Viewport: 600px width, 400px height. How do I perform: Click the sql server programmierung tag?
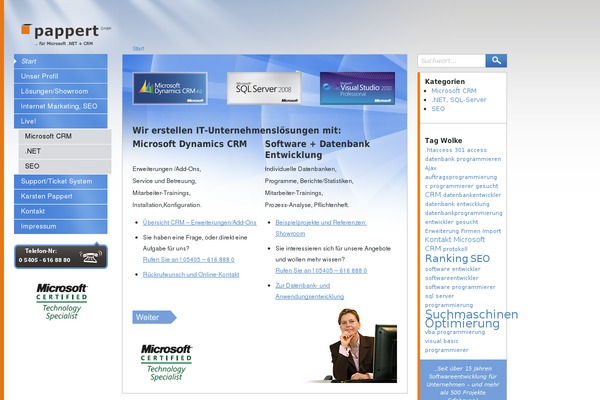tap(449, 300)
